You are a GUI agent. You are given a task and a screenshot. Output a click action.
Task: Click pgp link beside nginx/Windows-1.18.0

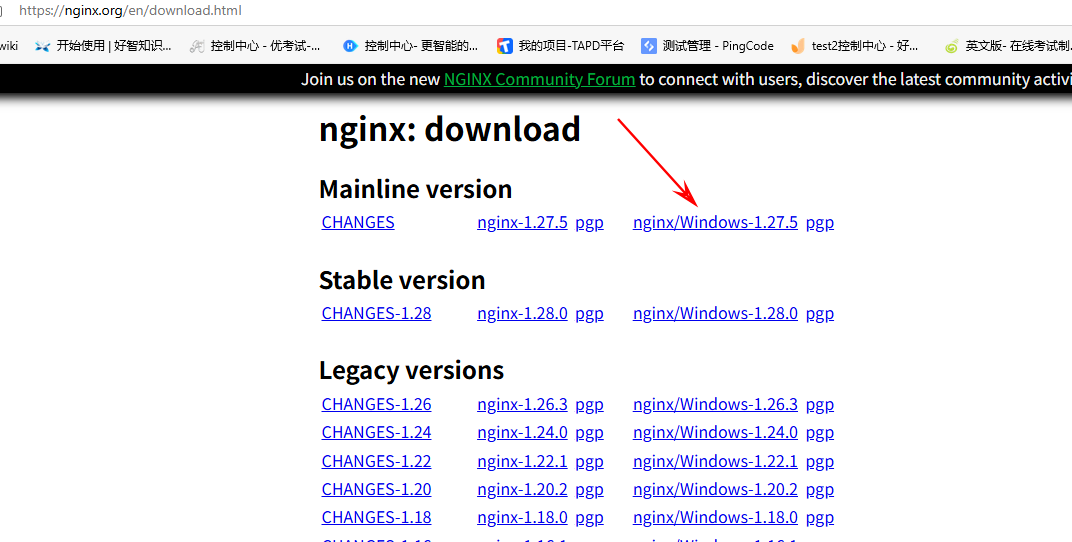[820, 517]
